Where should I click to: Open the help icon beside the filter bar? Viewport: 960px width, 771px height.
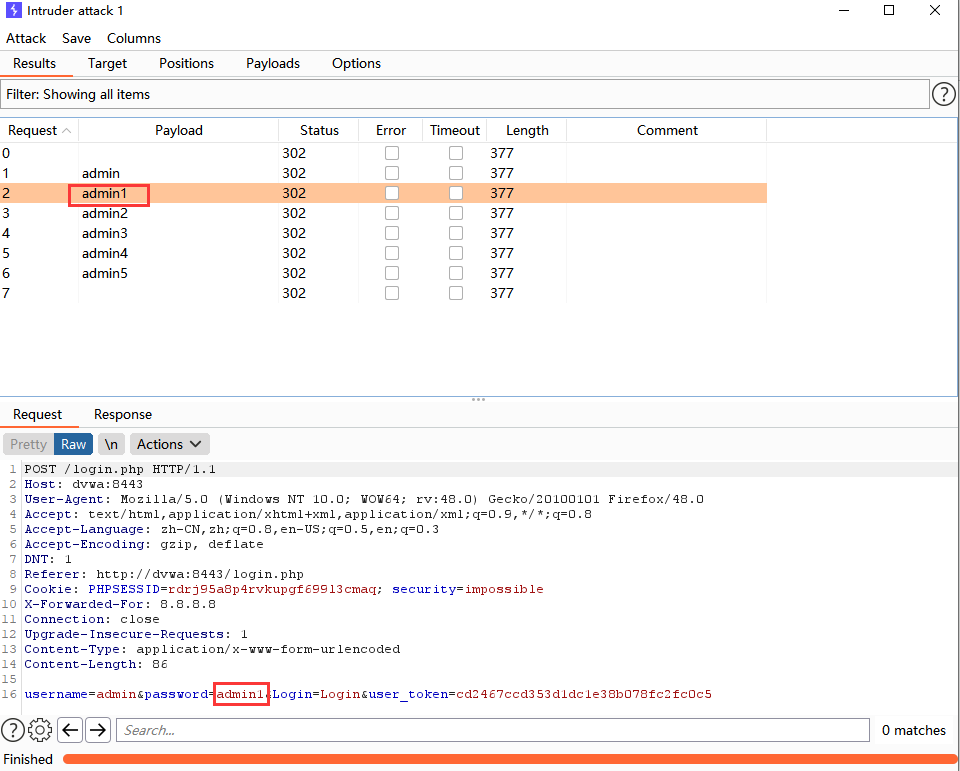(x=943, y=93)
